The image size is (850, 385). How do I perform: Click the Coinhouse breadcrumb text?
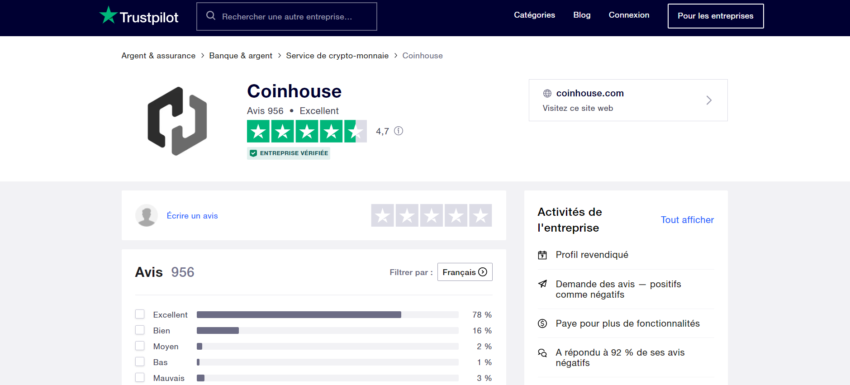pos(422,56)
